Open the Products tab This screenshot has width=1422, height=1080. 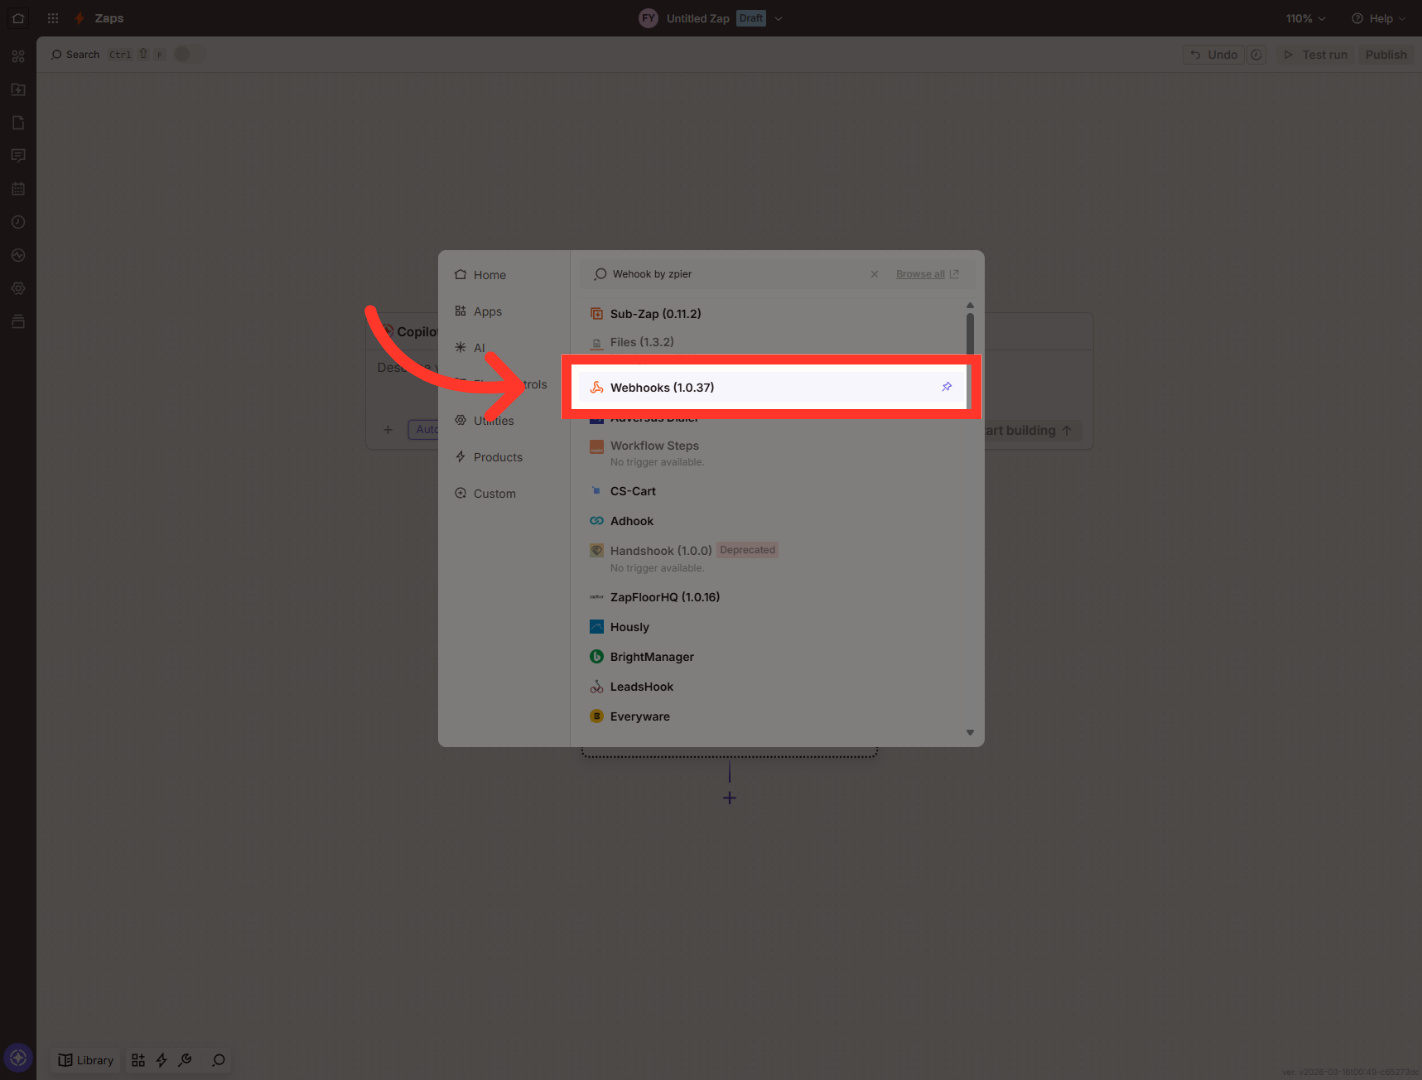pyautogui.click(x=488, y=457)
